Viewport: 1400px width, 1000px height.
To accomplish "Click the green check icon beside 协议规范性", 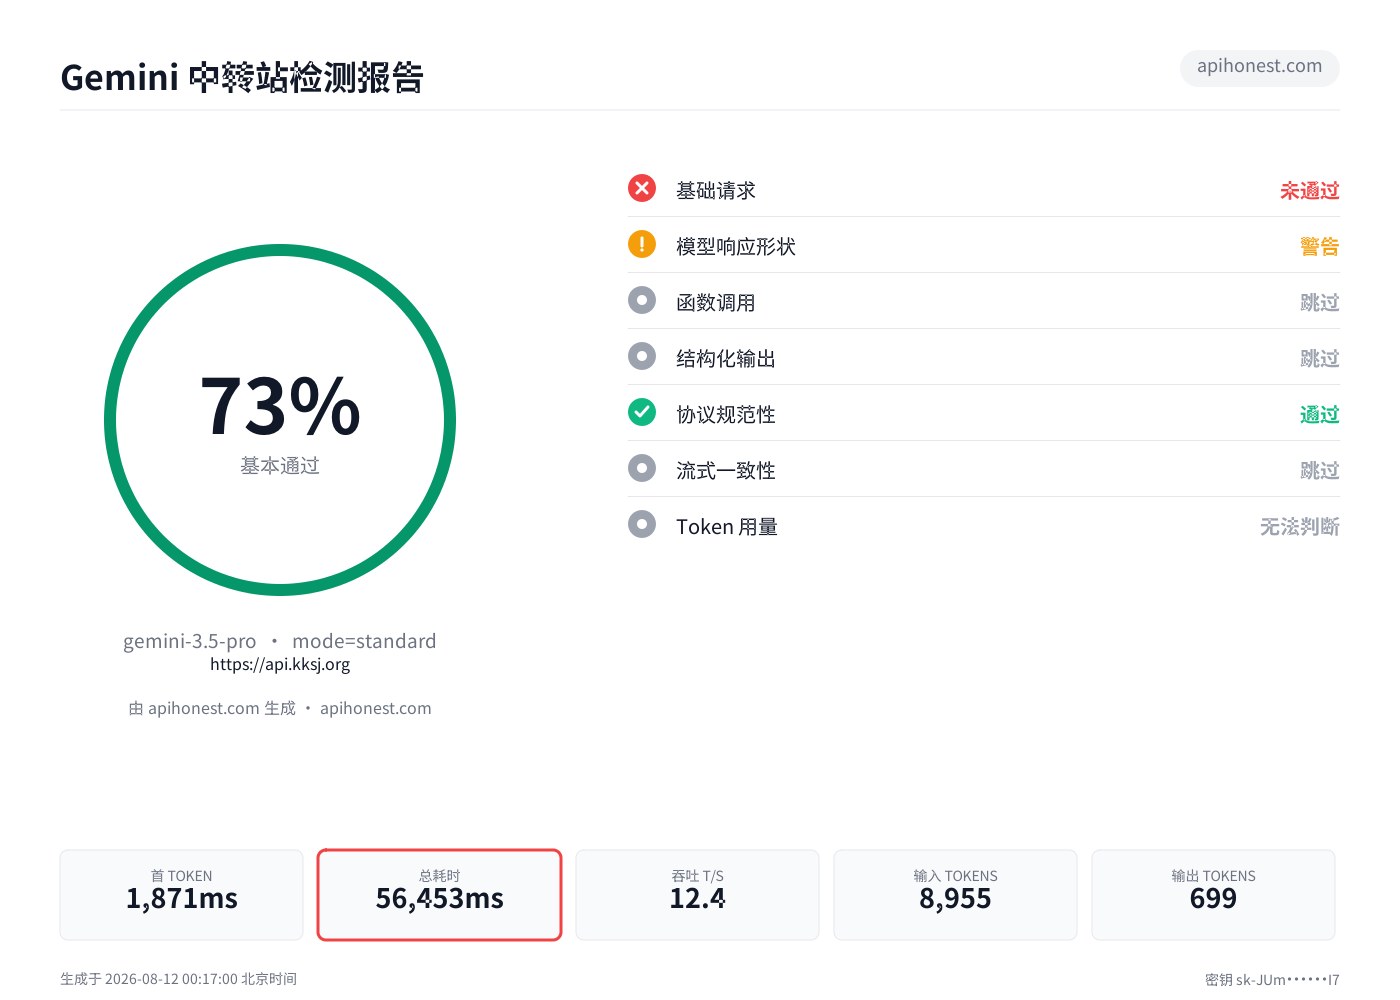I will tap(642, 412).
